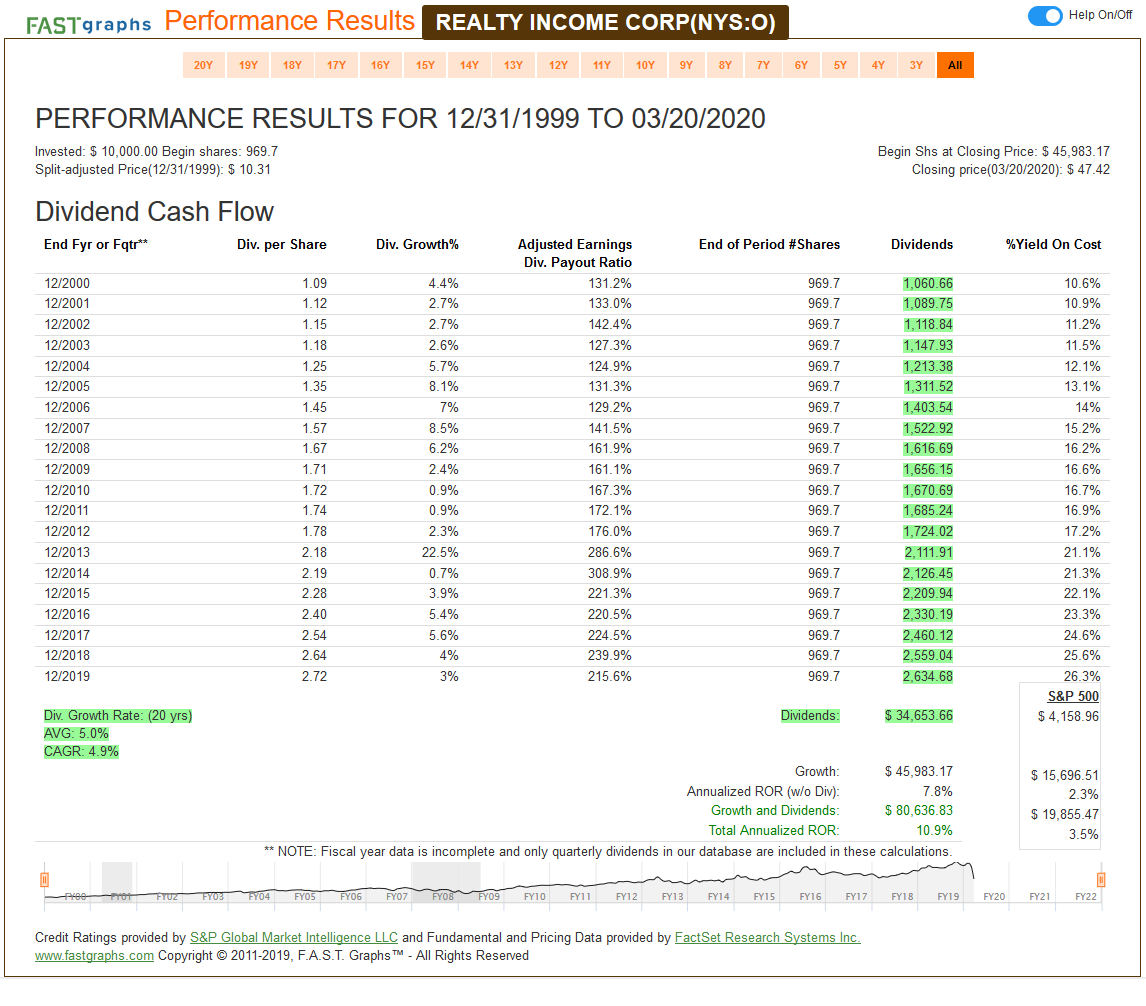
Task: Choose the 8Y time range tab
Action: click(725, 65)
